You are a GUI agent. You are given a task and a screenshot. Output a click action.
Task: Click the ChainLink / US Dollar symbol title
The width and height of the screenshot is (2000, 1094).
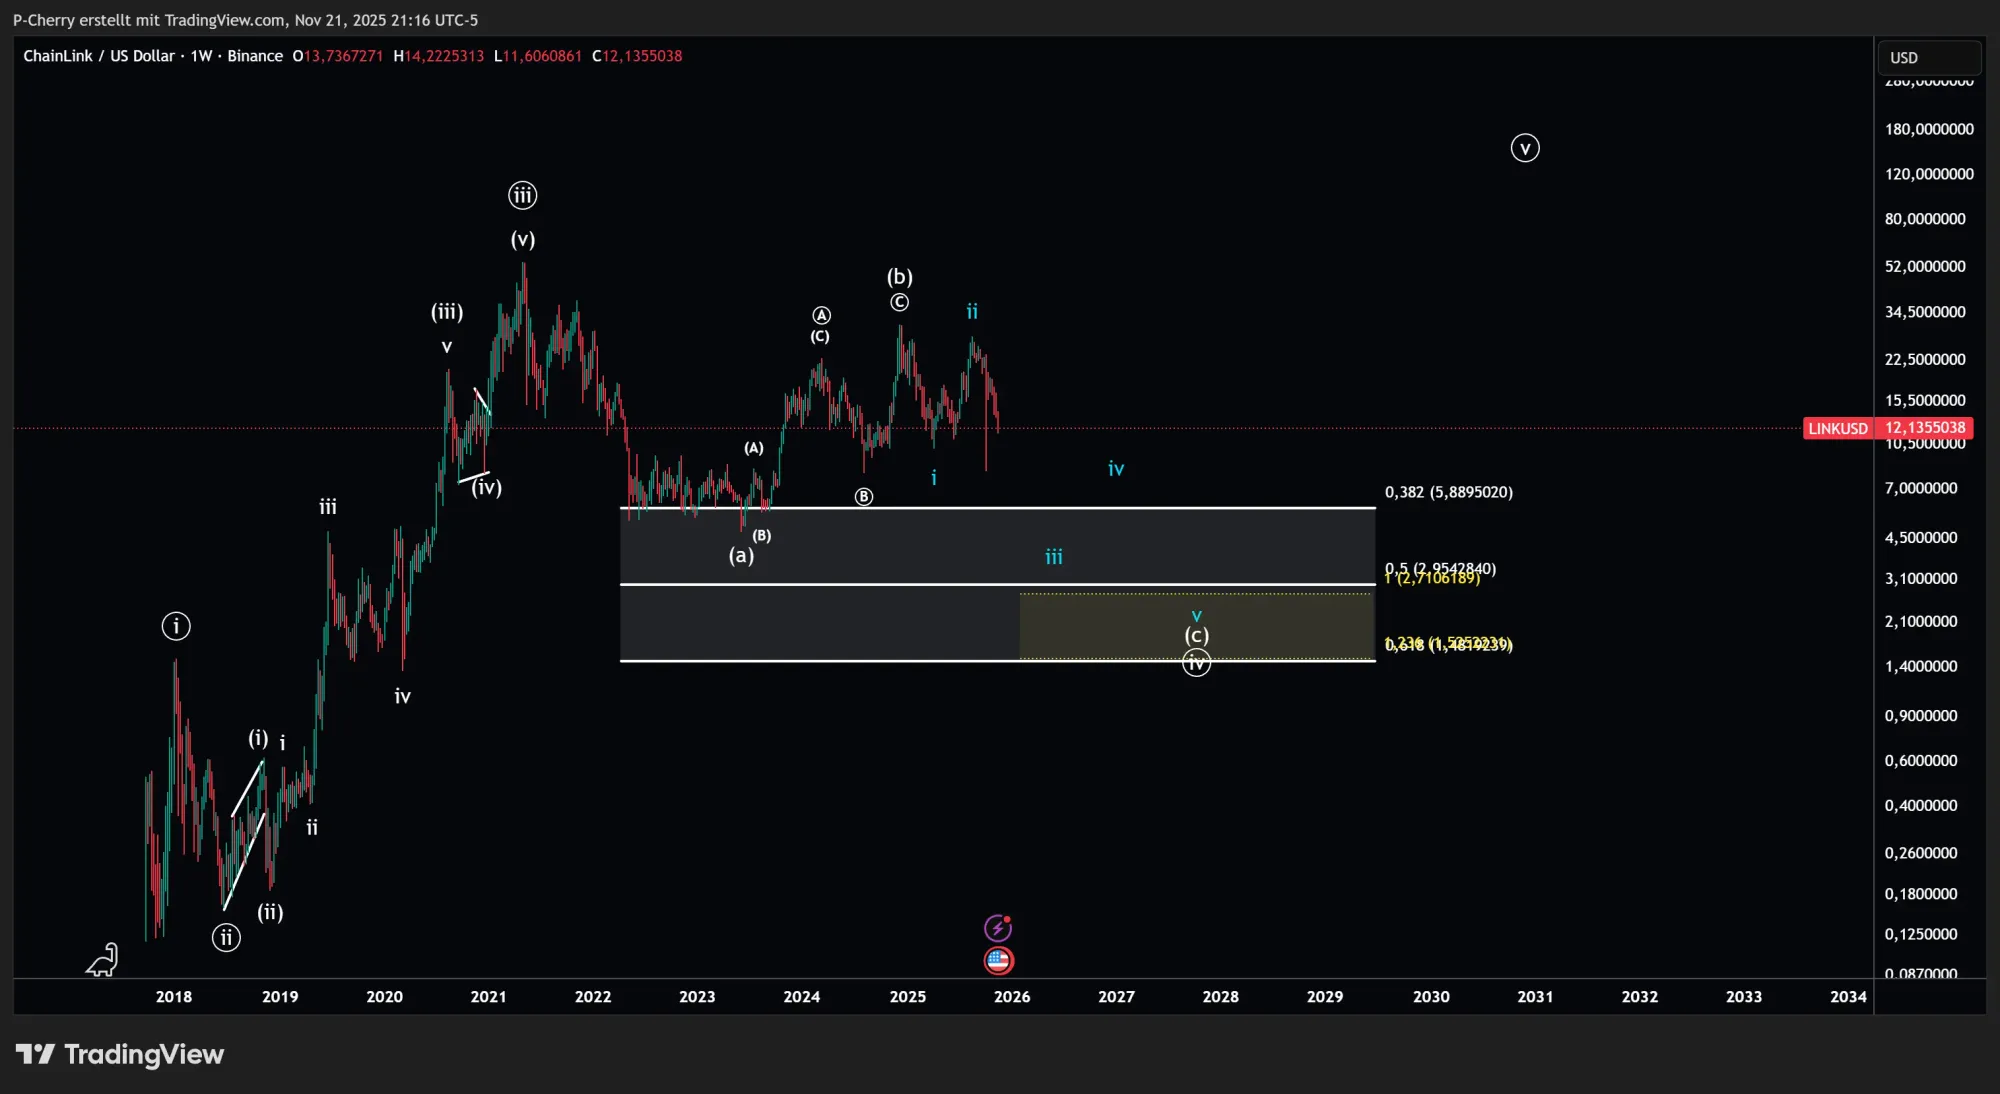99,56
